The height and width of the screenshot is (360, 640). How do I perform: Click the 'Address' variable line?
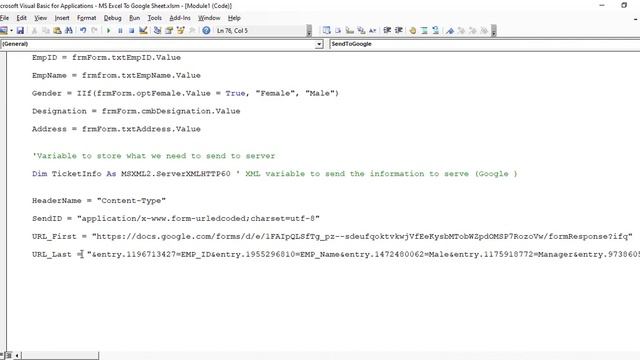(116, 129)
